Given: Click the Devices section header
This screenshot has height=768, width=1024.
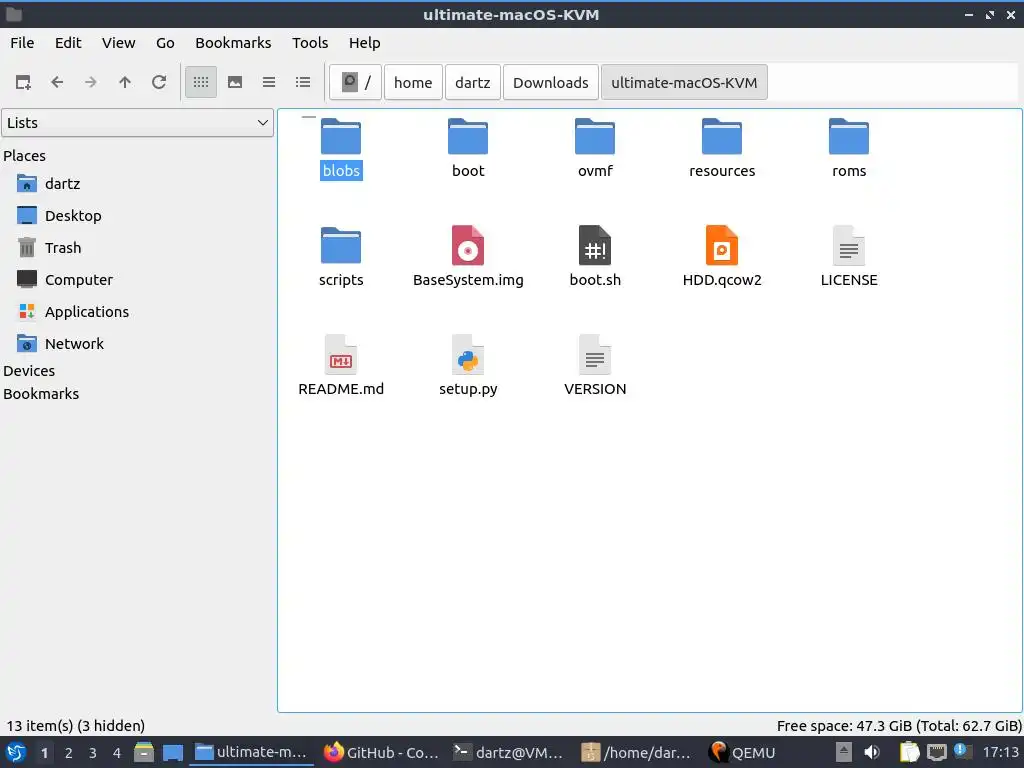Looking at the screenshot, I should pyautogui.click(x=29, y=370).
